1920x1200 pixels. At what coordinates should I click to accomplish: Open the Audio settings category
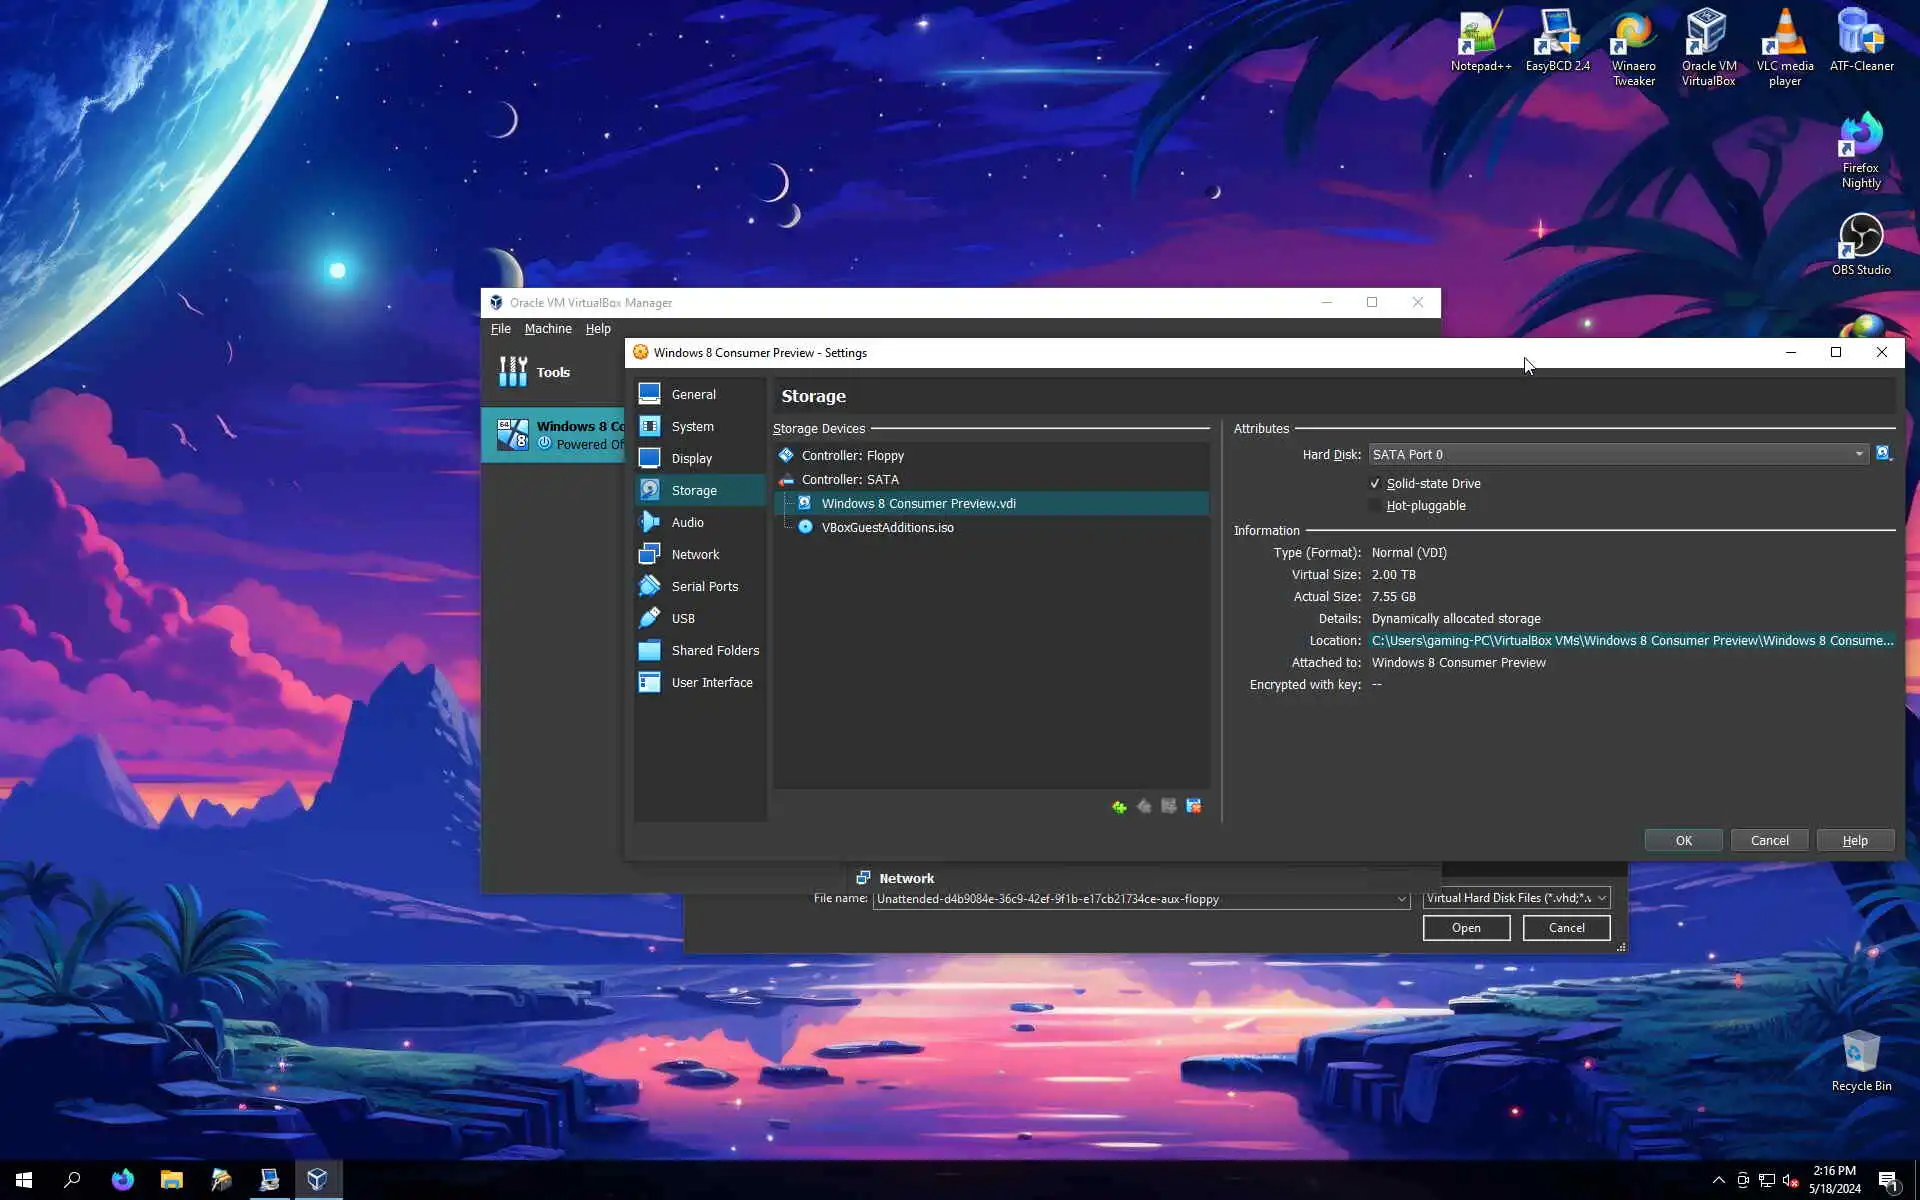point(687,522)
